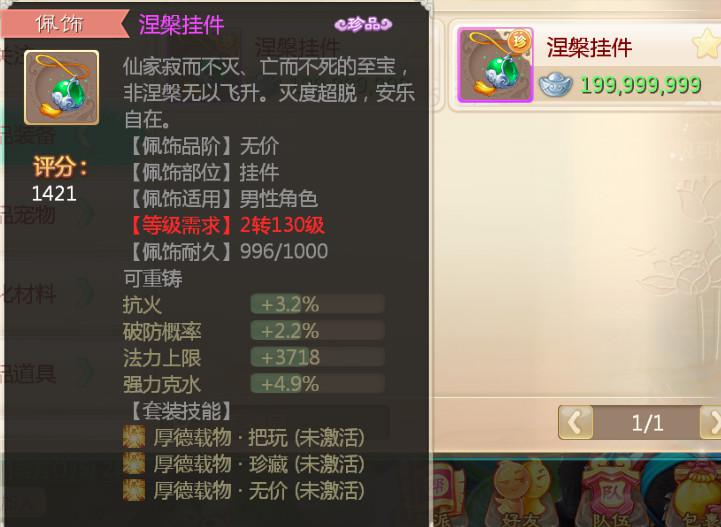Click the 1/1 page indicator
This screenshot has height=527, width=721.
tap(647, 423)
